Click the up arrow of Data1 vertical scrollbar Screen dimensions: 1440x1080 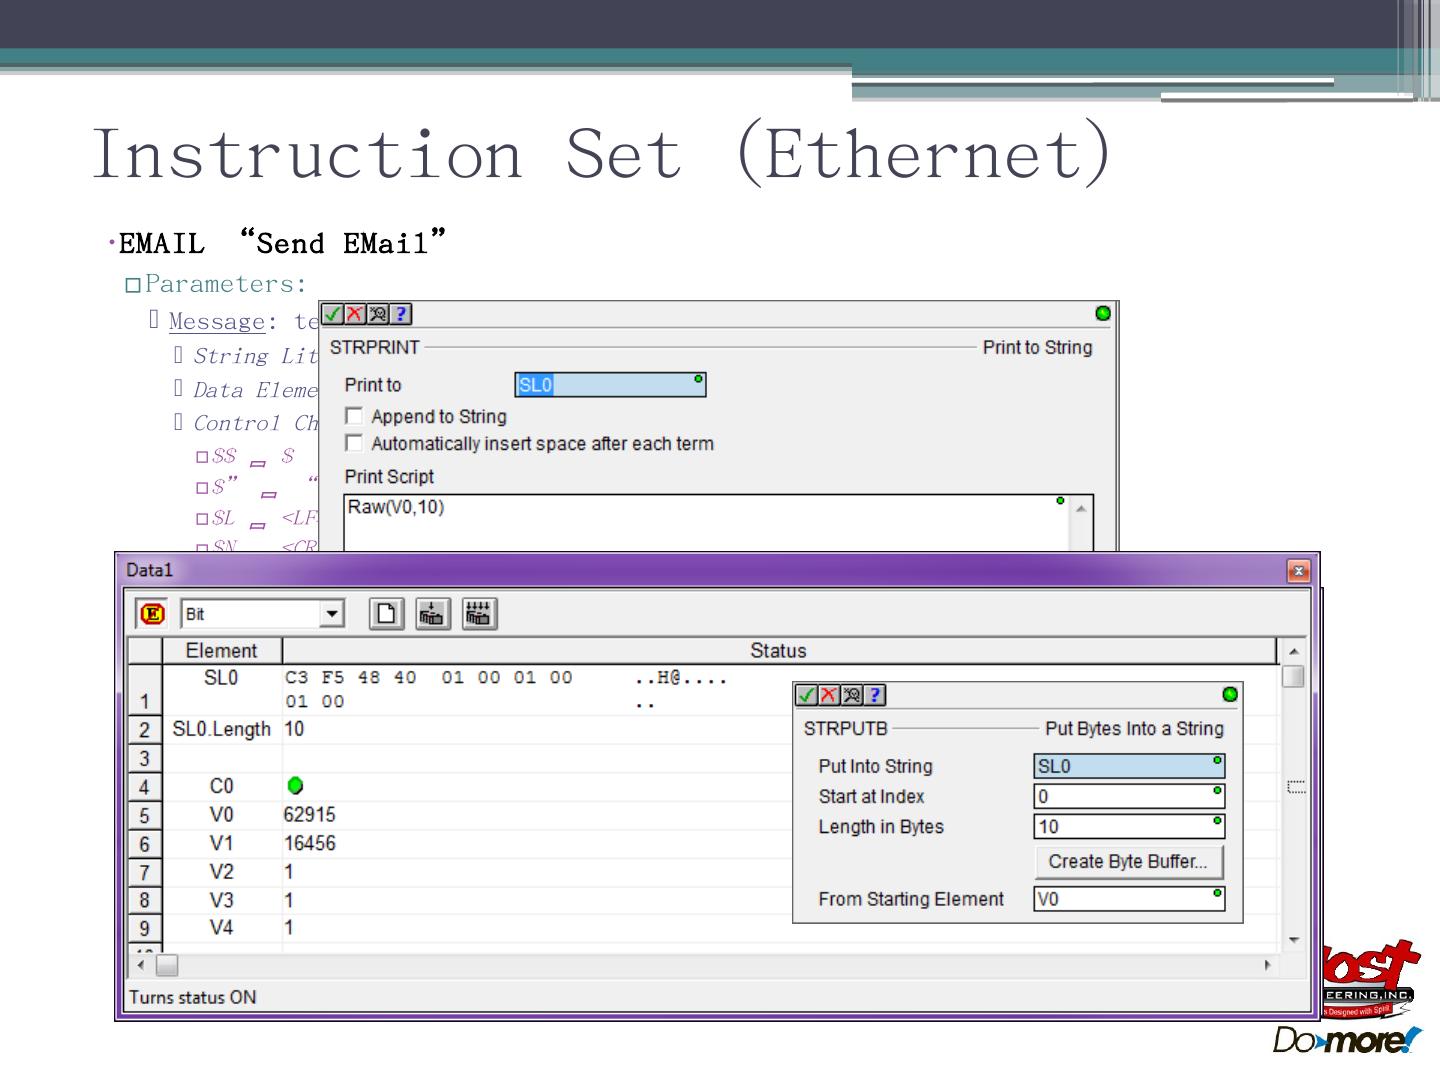click(x=1293, y=651)
